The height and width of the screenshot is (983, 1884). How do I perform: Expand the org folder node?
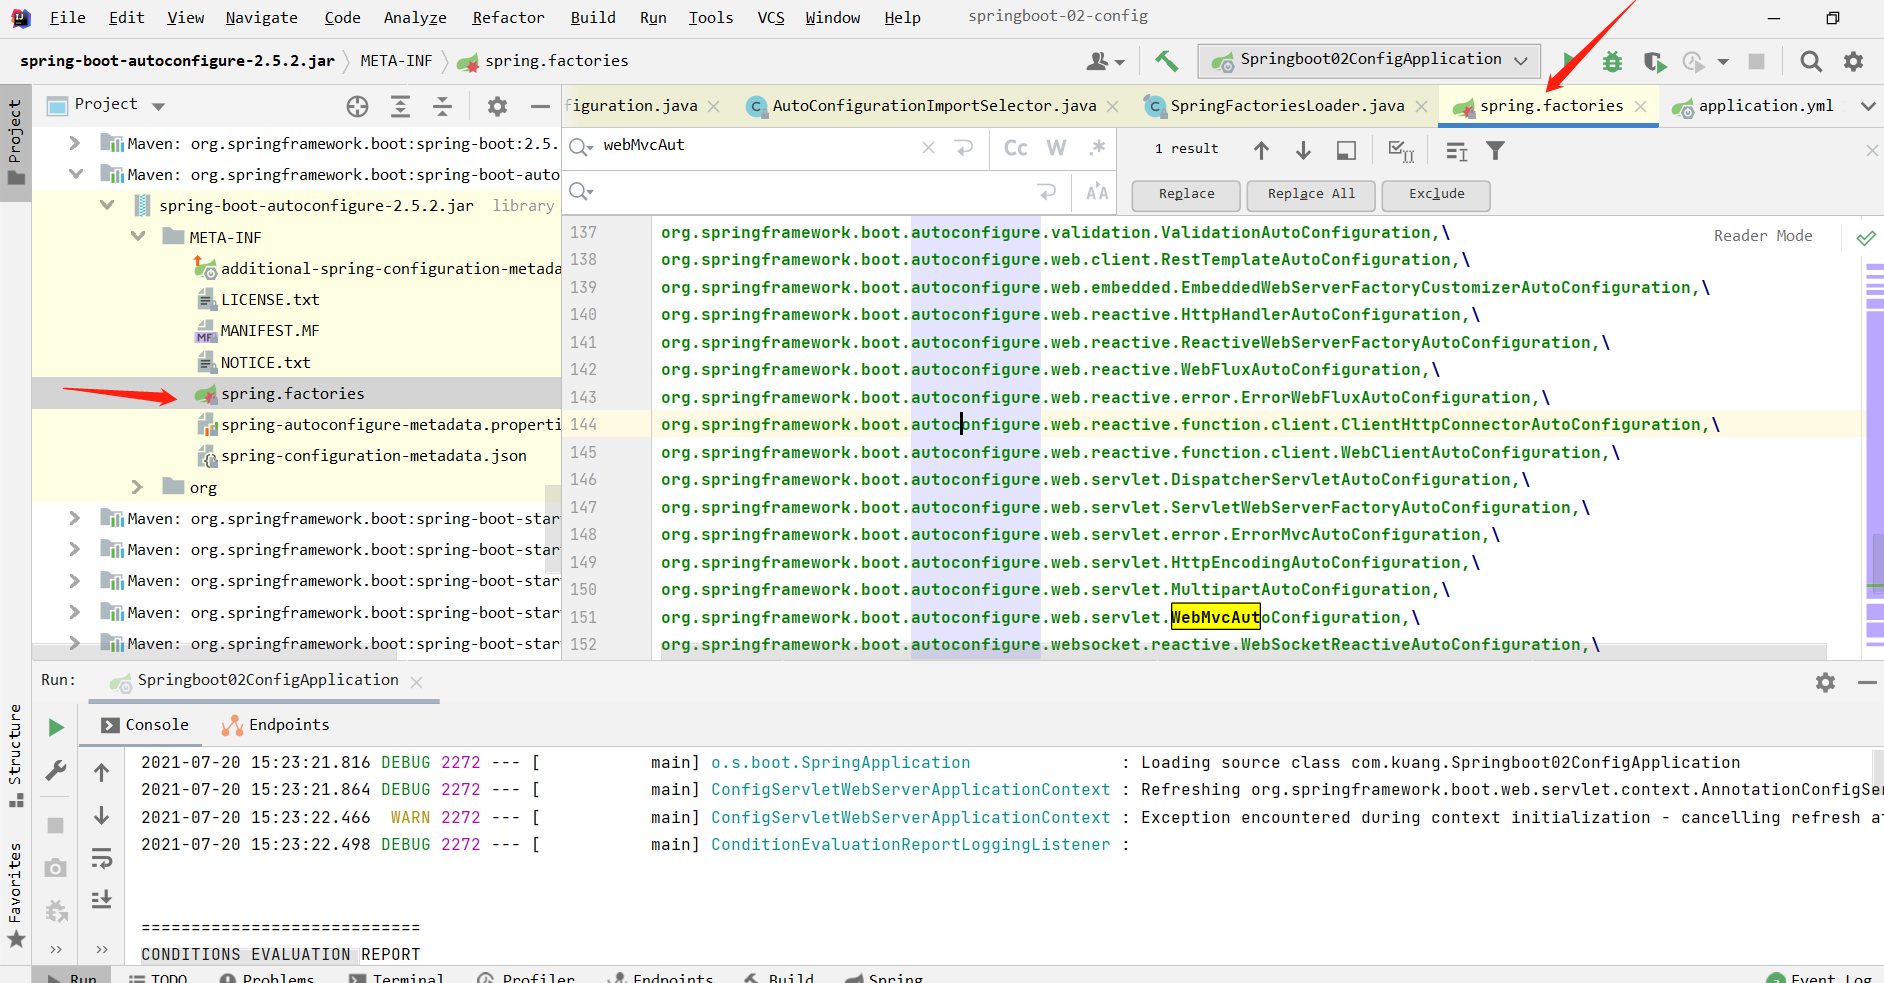coord(137,487)
